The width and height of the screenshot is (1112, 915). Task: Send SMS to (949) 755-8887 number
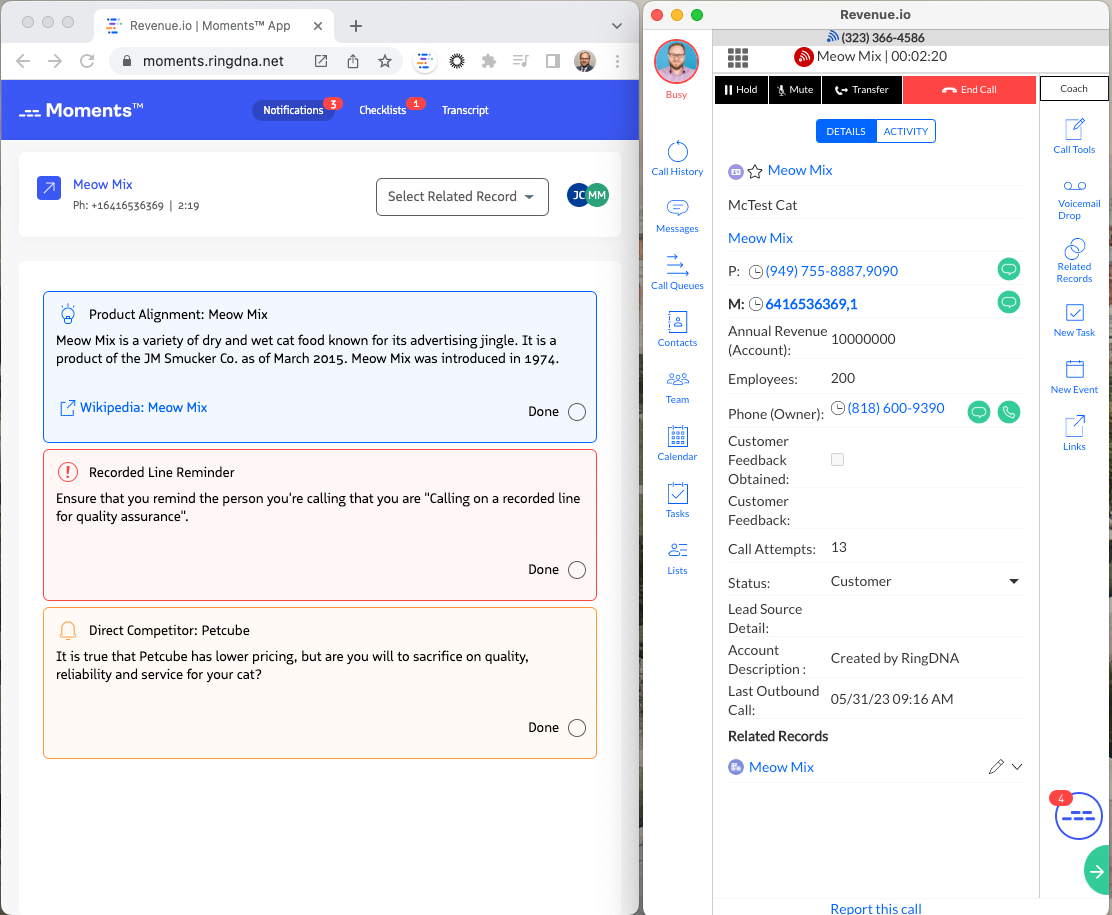[1008, 270]
